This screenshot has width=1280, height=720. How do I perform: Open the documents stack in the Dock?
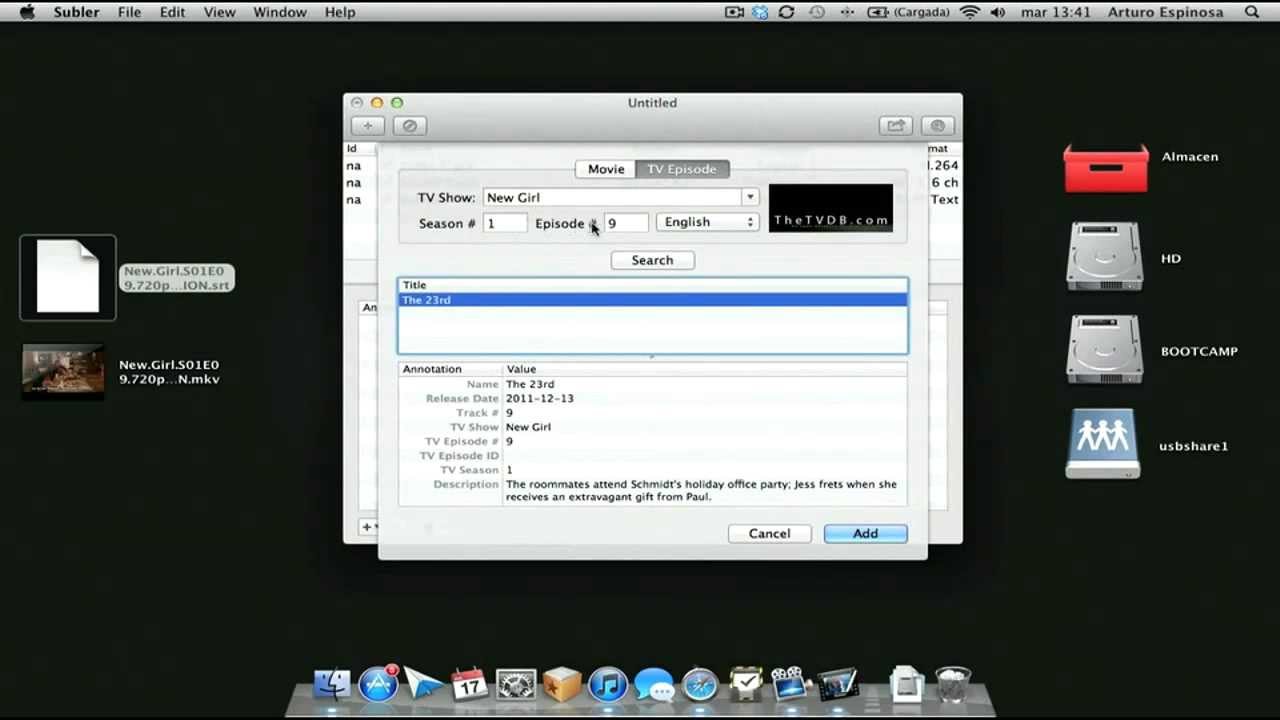click(x=906, y=685)
